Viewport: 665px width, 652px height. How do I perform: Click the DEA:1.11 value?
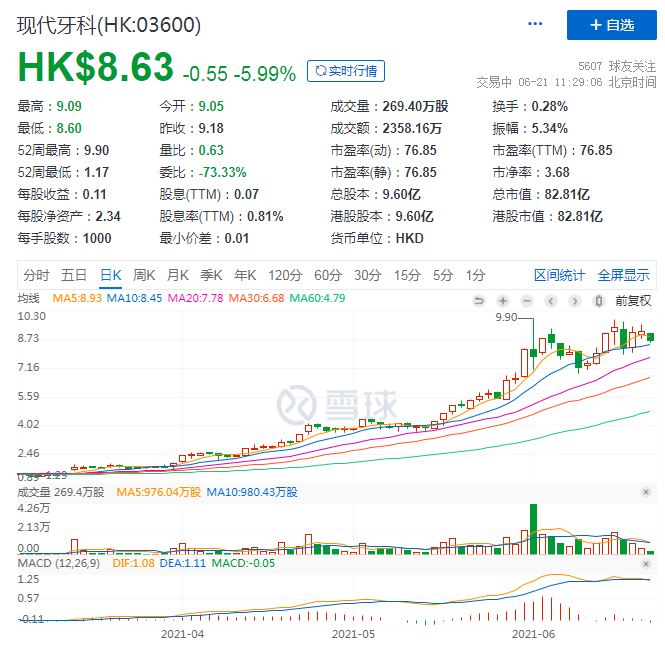pos(183,563)
